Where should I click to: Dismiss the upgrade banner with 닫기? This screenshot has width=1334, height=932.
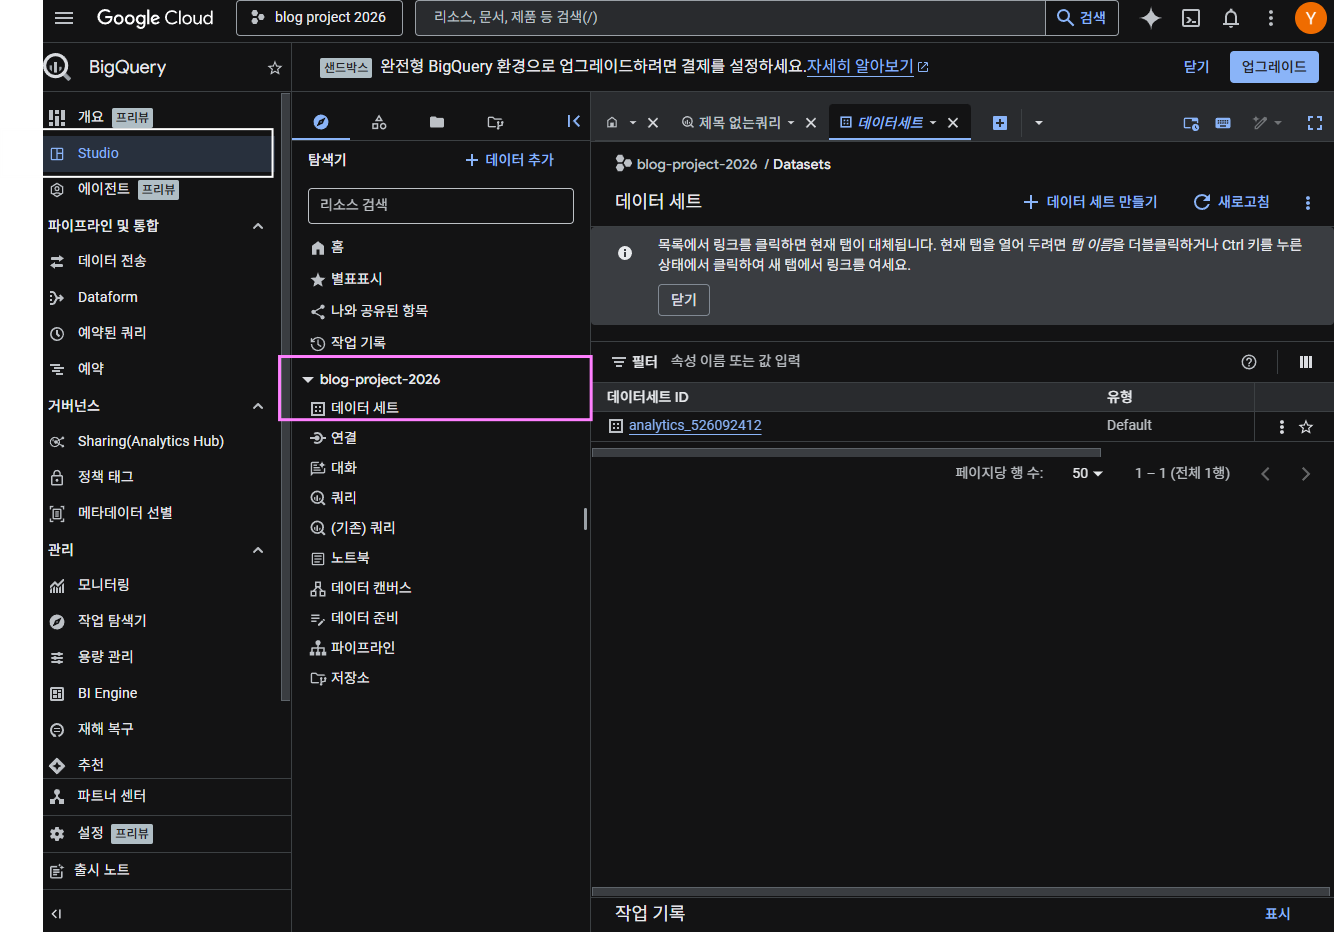[1196, 67]
